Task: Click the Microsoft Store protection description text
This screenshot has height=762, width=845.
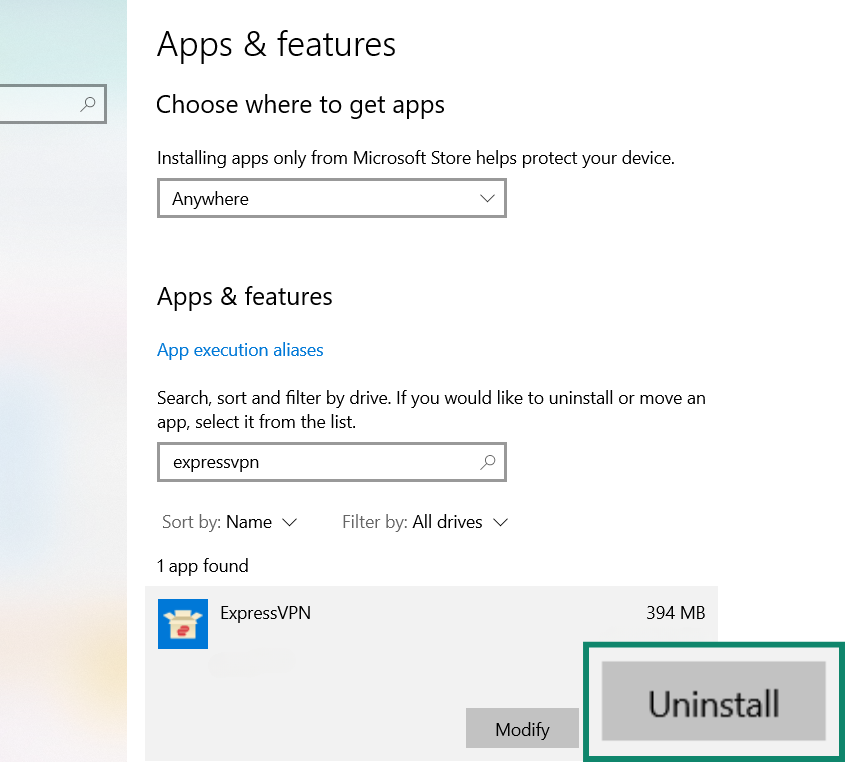Action: [x=416, y=158]
